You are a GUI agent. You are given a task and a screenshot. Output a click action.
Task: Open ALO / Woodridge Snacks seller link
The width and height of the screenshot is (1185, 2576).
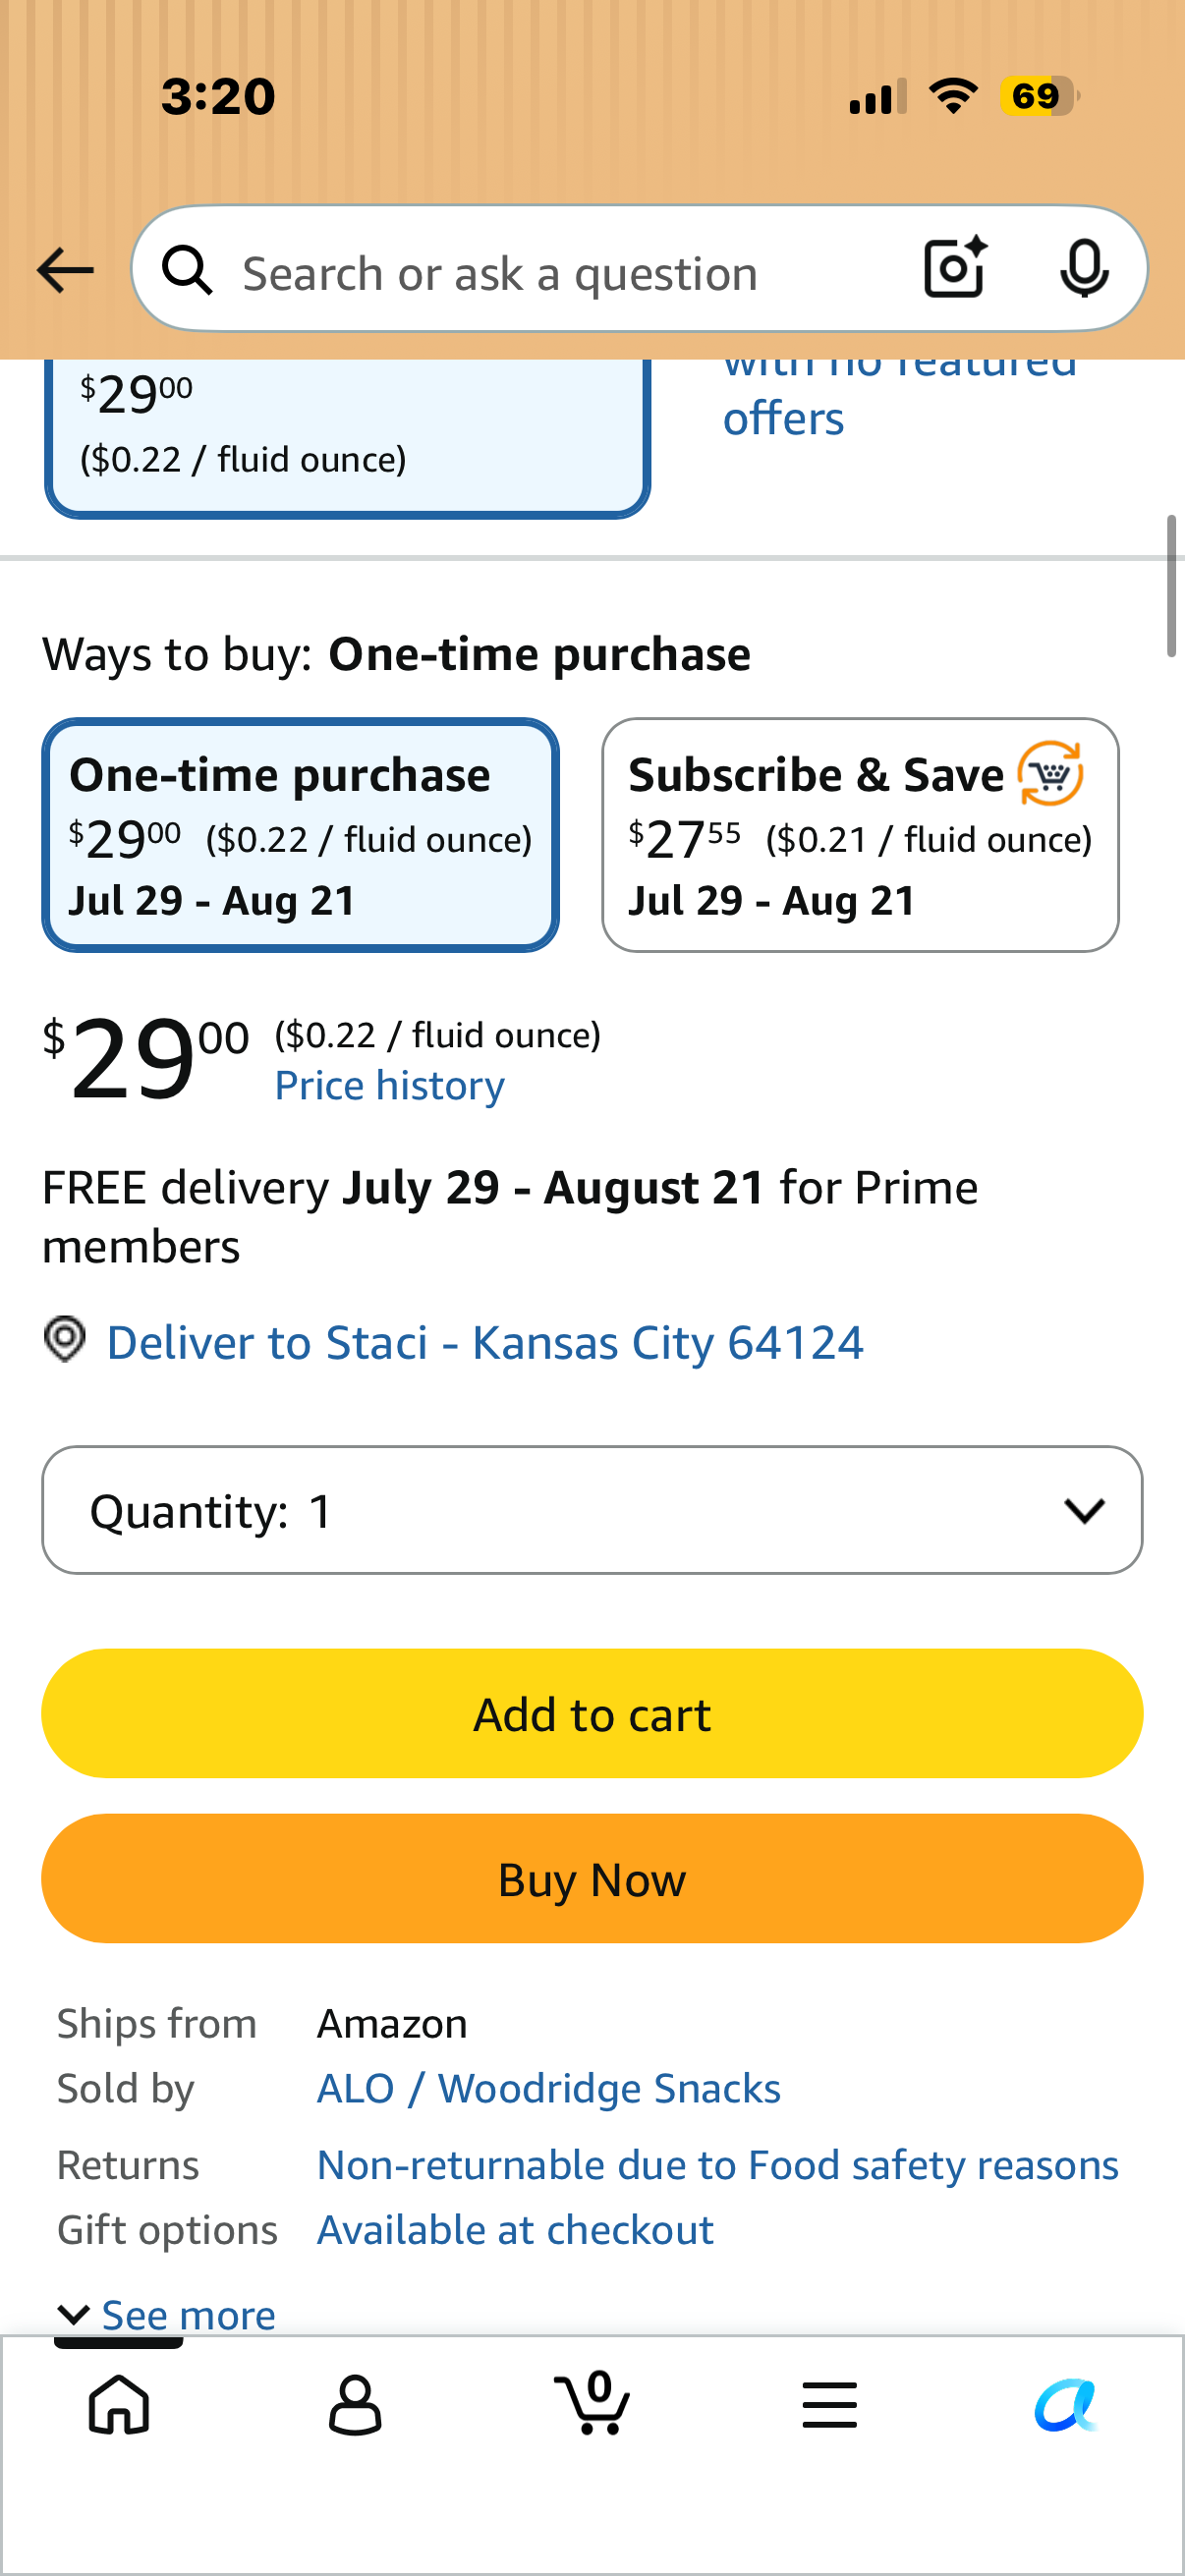[x=549, y=2089]
